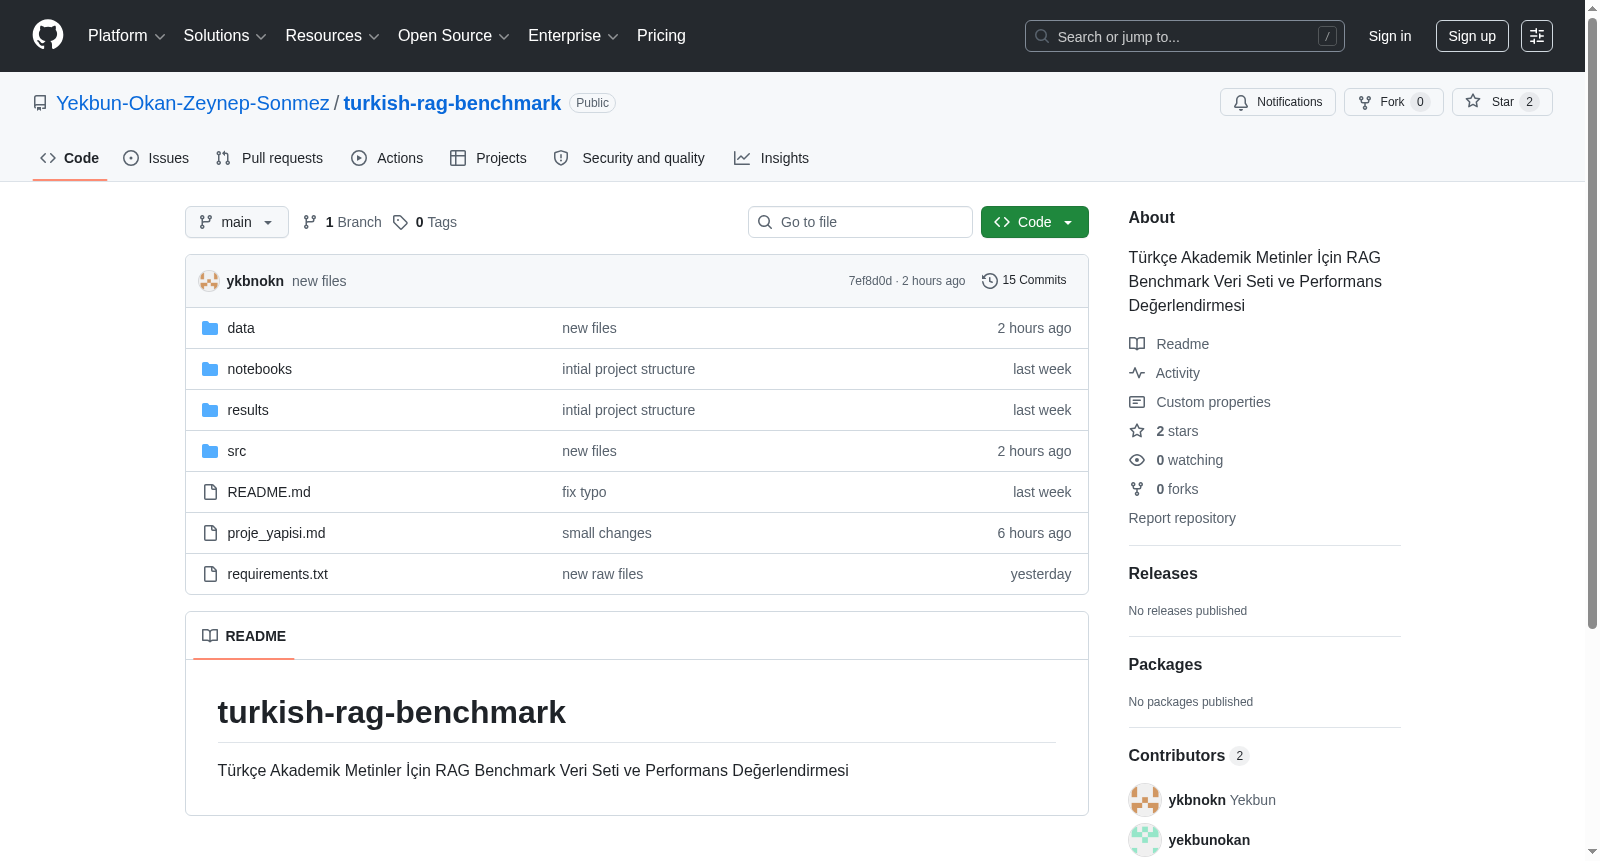The image size is (1600, 861).
Task: Open the proje_yapisi.md file name
Action: 276,533
